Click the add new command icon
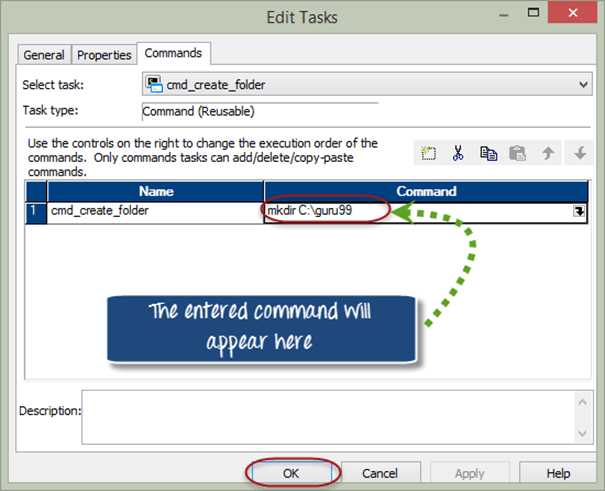This screenshot has height=491, width=605. click(429, 153)
